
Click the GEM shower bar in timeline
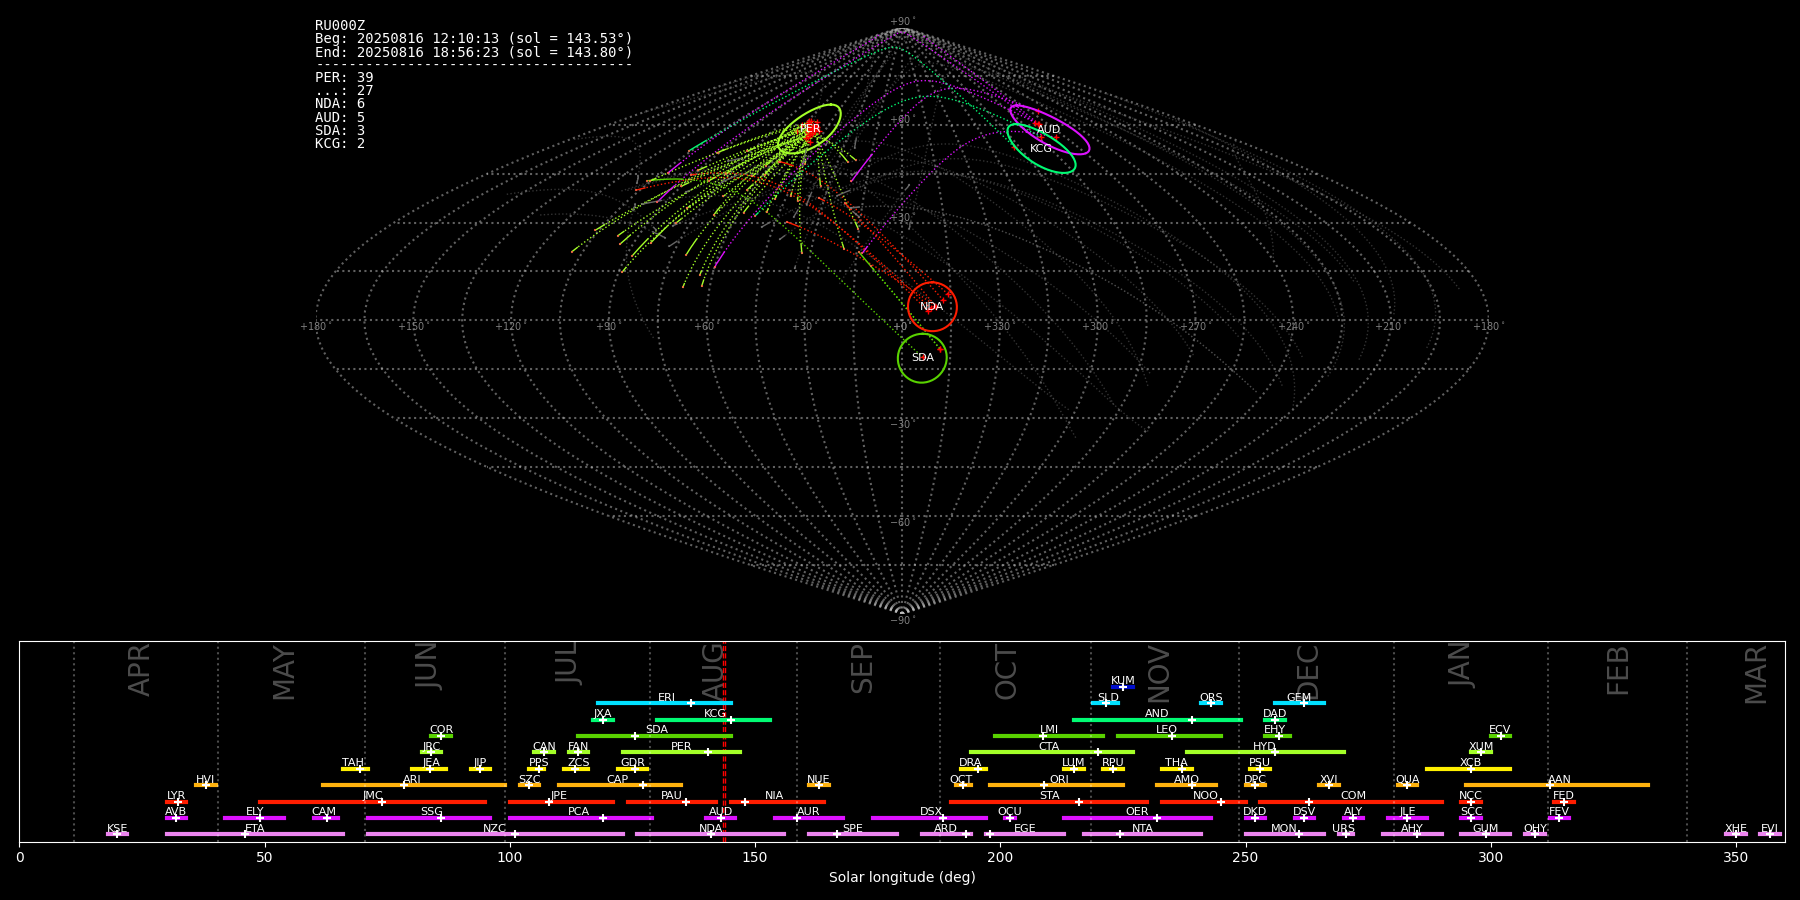1299,703
